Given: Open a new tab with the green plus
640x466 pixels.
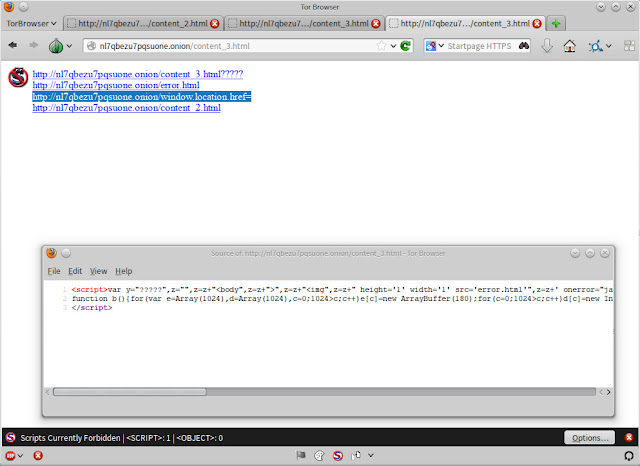Looking at the screenshot, I should [x=555, y=22].
